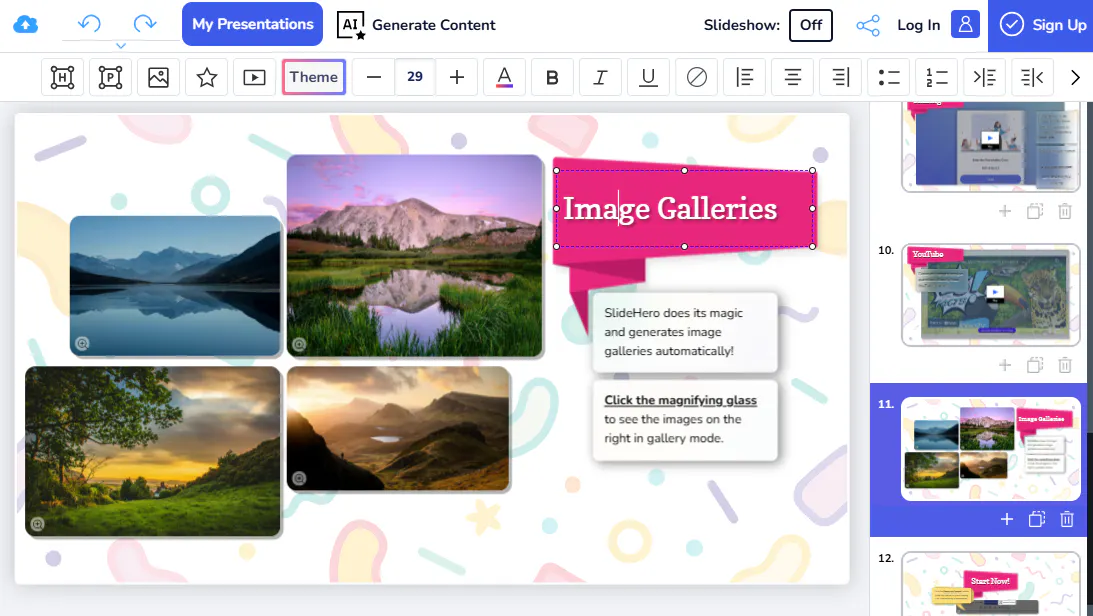
Task: Clear text formatting
Action: [696, 77]
